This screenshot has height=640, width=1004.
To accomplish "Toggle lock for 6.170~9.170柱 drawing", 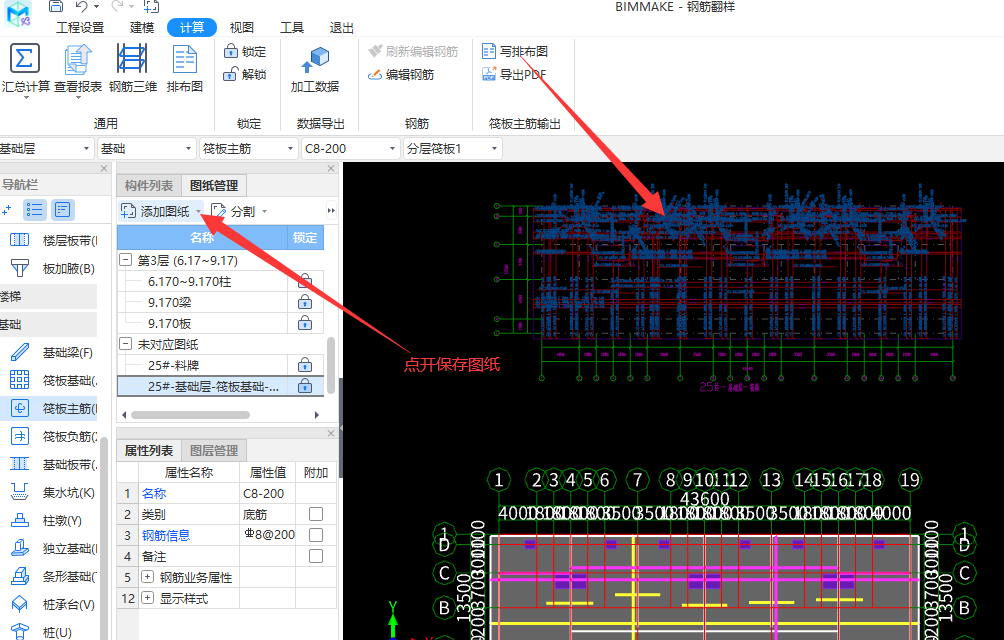I will tap(305, 281).
